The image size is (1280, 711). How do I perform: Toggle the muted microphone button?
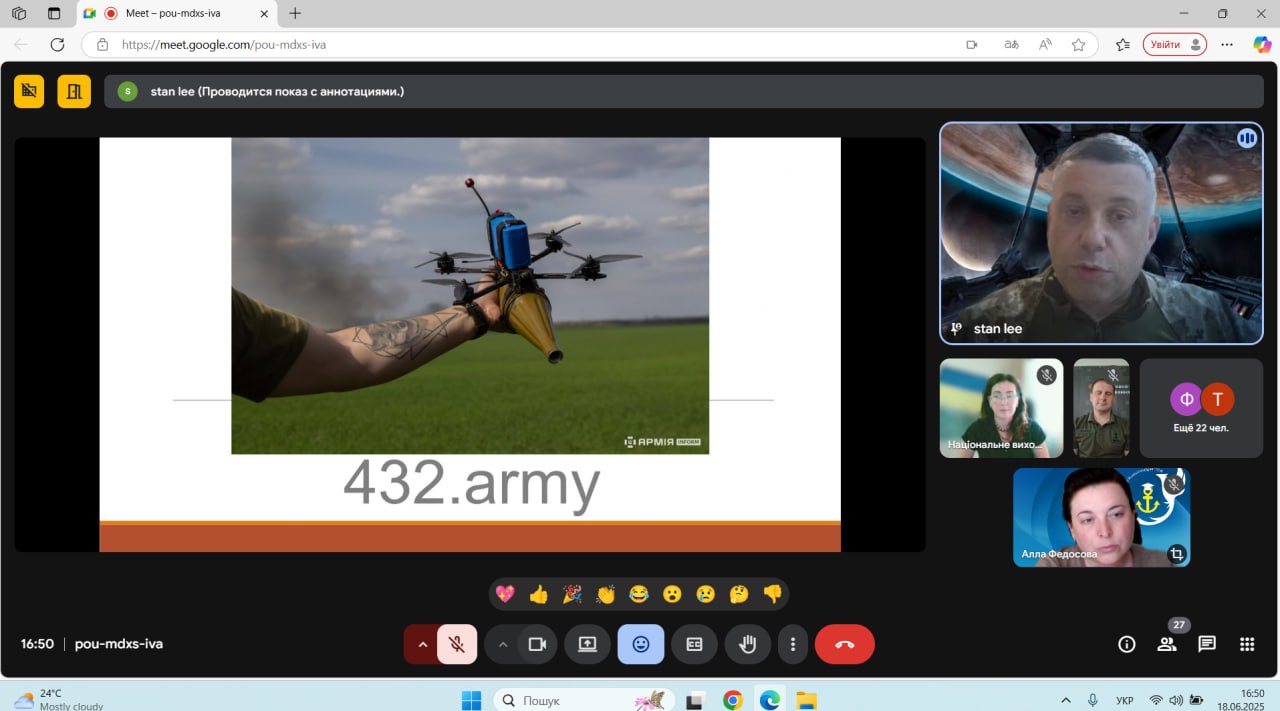(457, 644)
